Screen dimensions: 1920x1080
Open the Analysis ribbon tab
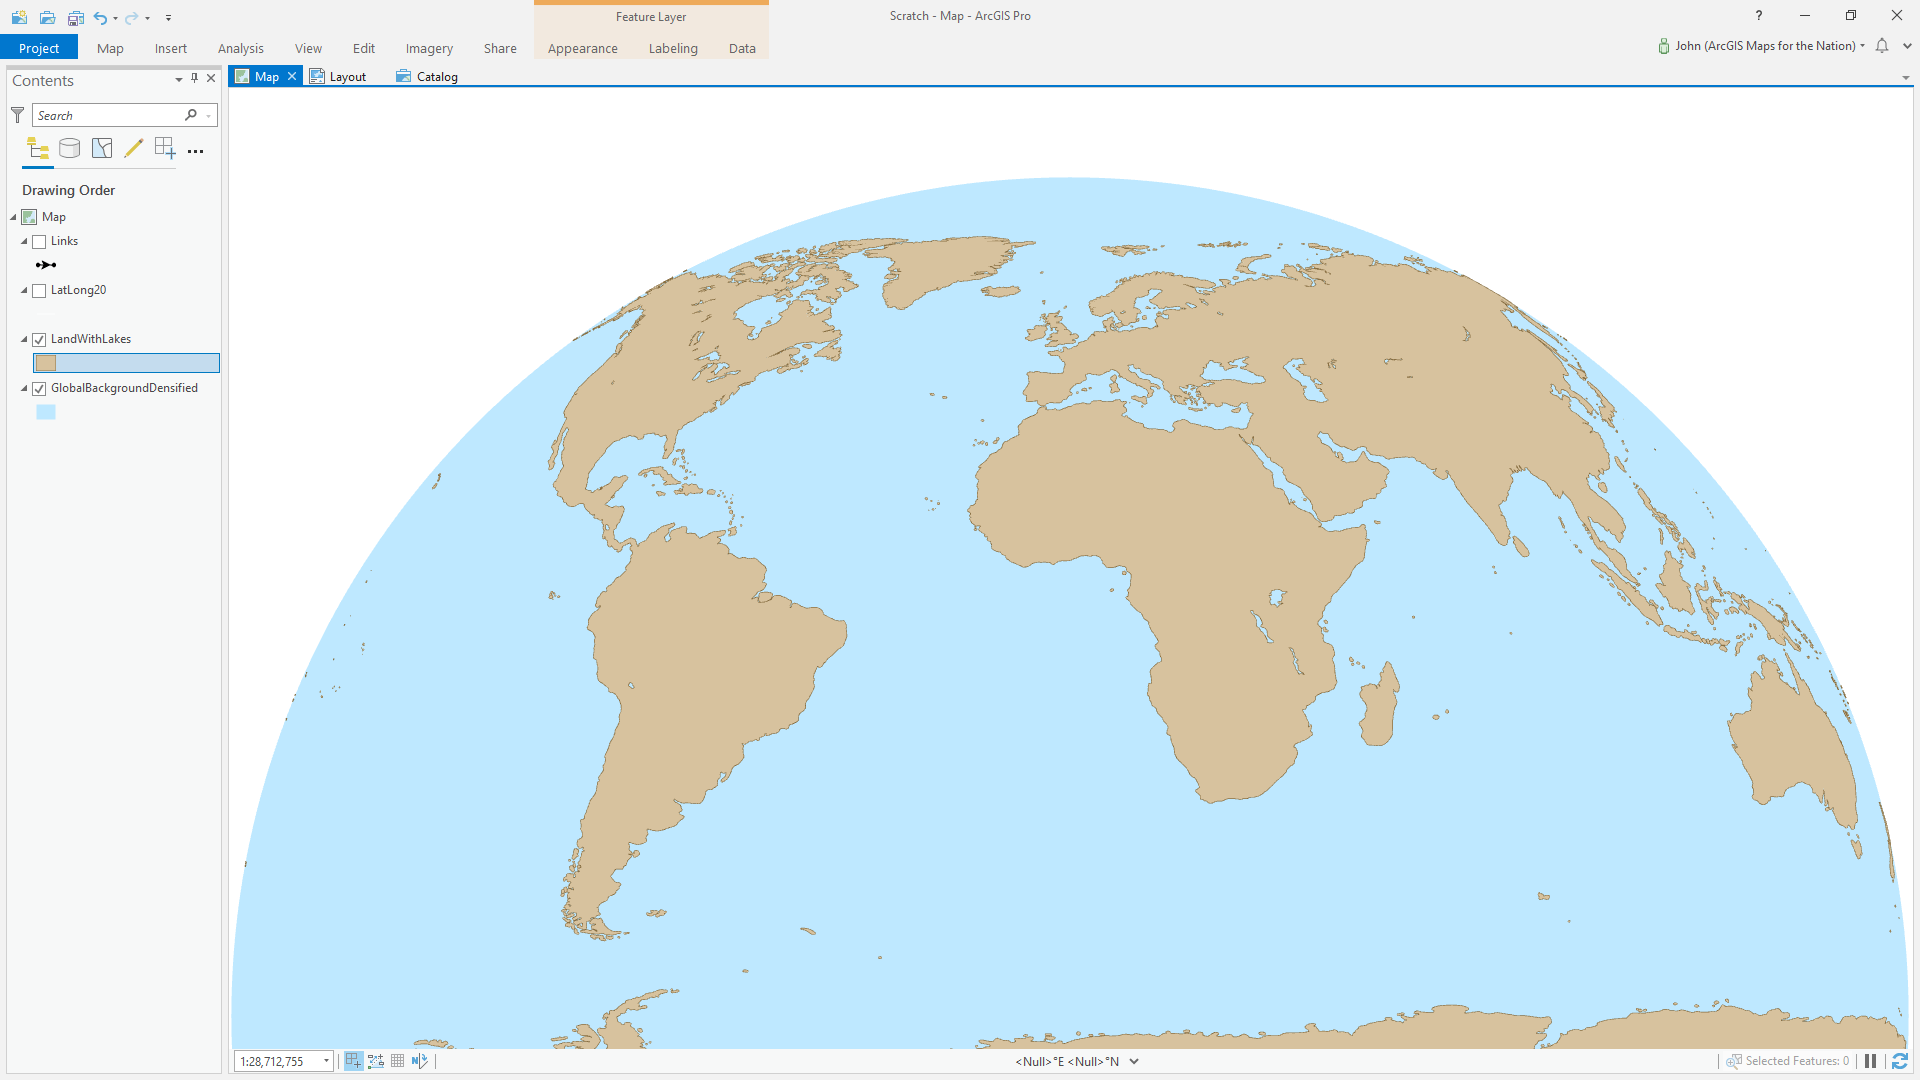click(x=240, y=48)
